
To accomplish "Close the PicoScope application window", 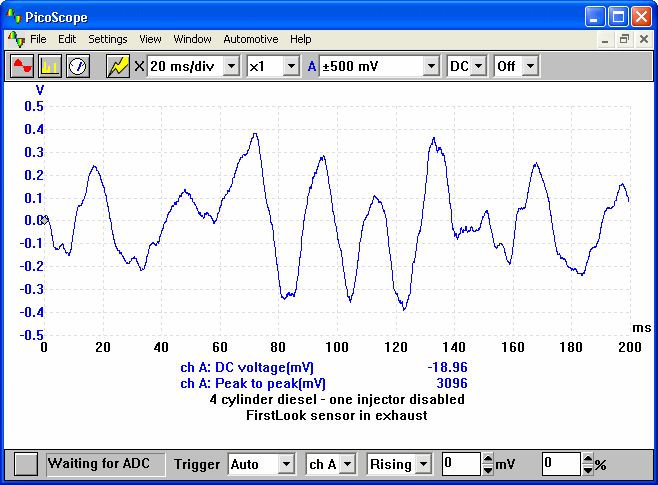I will tap(642, 17).
